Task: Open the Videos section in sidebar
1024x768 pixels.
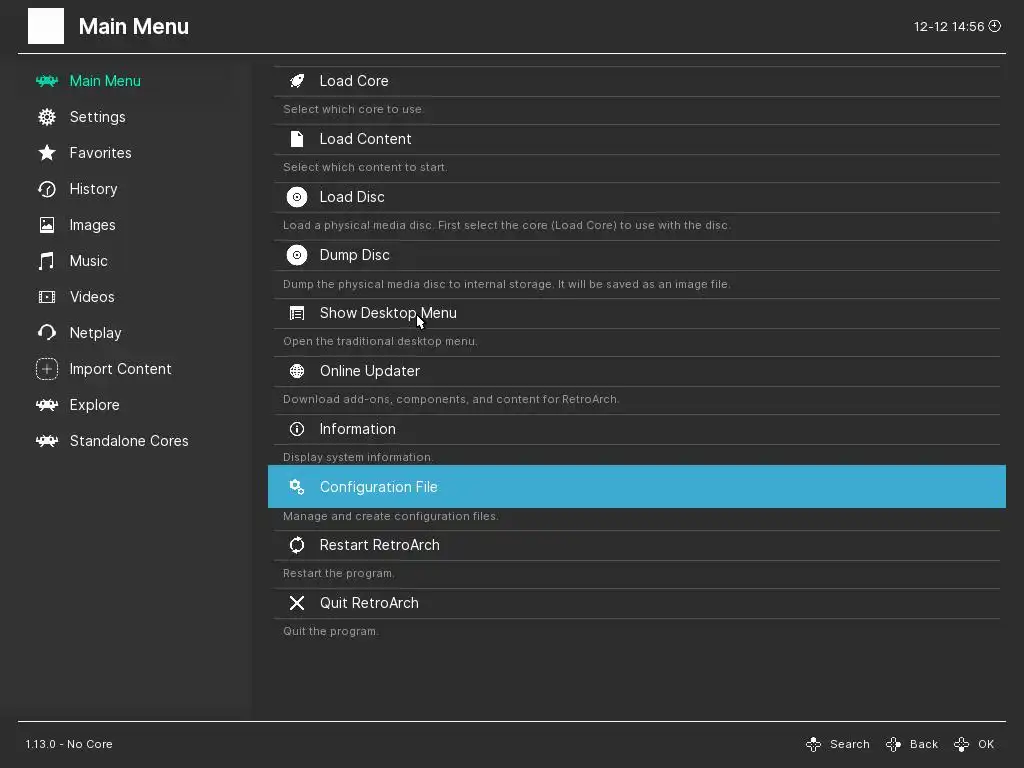Action: click(91, 297)
